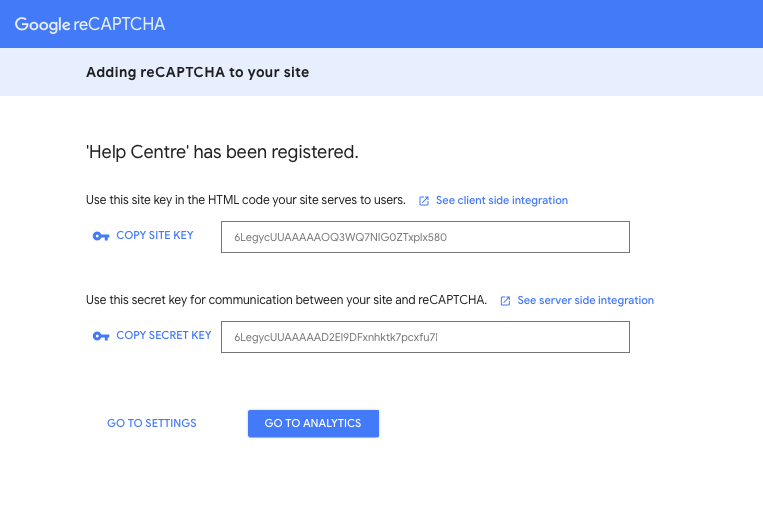This screenshot has width=763, height=507.
Task: Focus the site key text field
Action: 425,237
